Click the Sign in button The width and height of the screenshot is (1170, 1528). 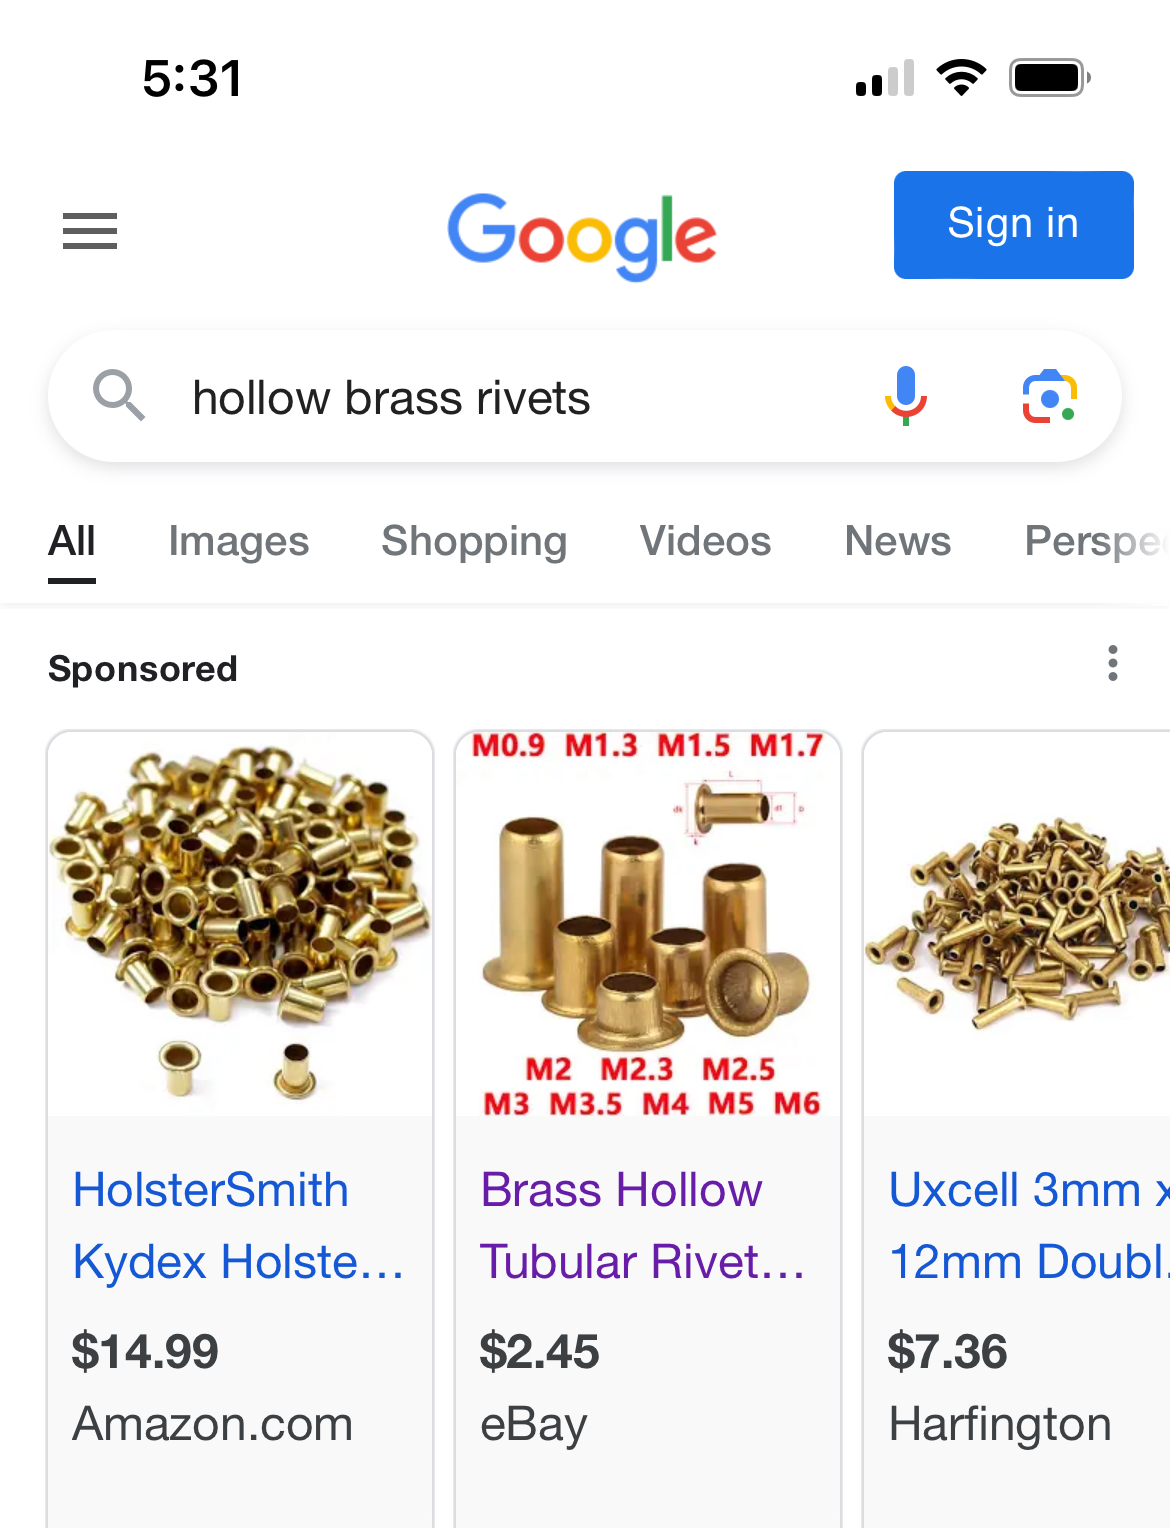click(x=1013, y=224)
